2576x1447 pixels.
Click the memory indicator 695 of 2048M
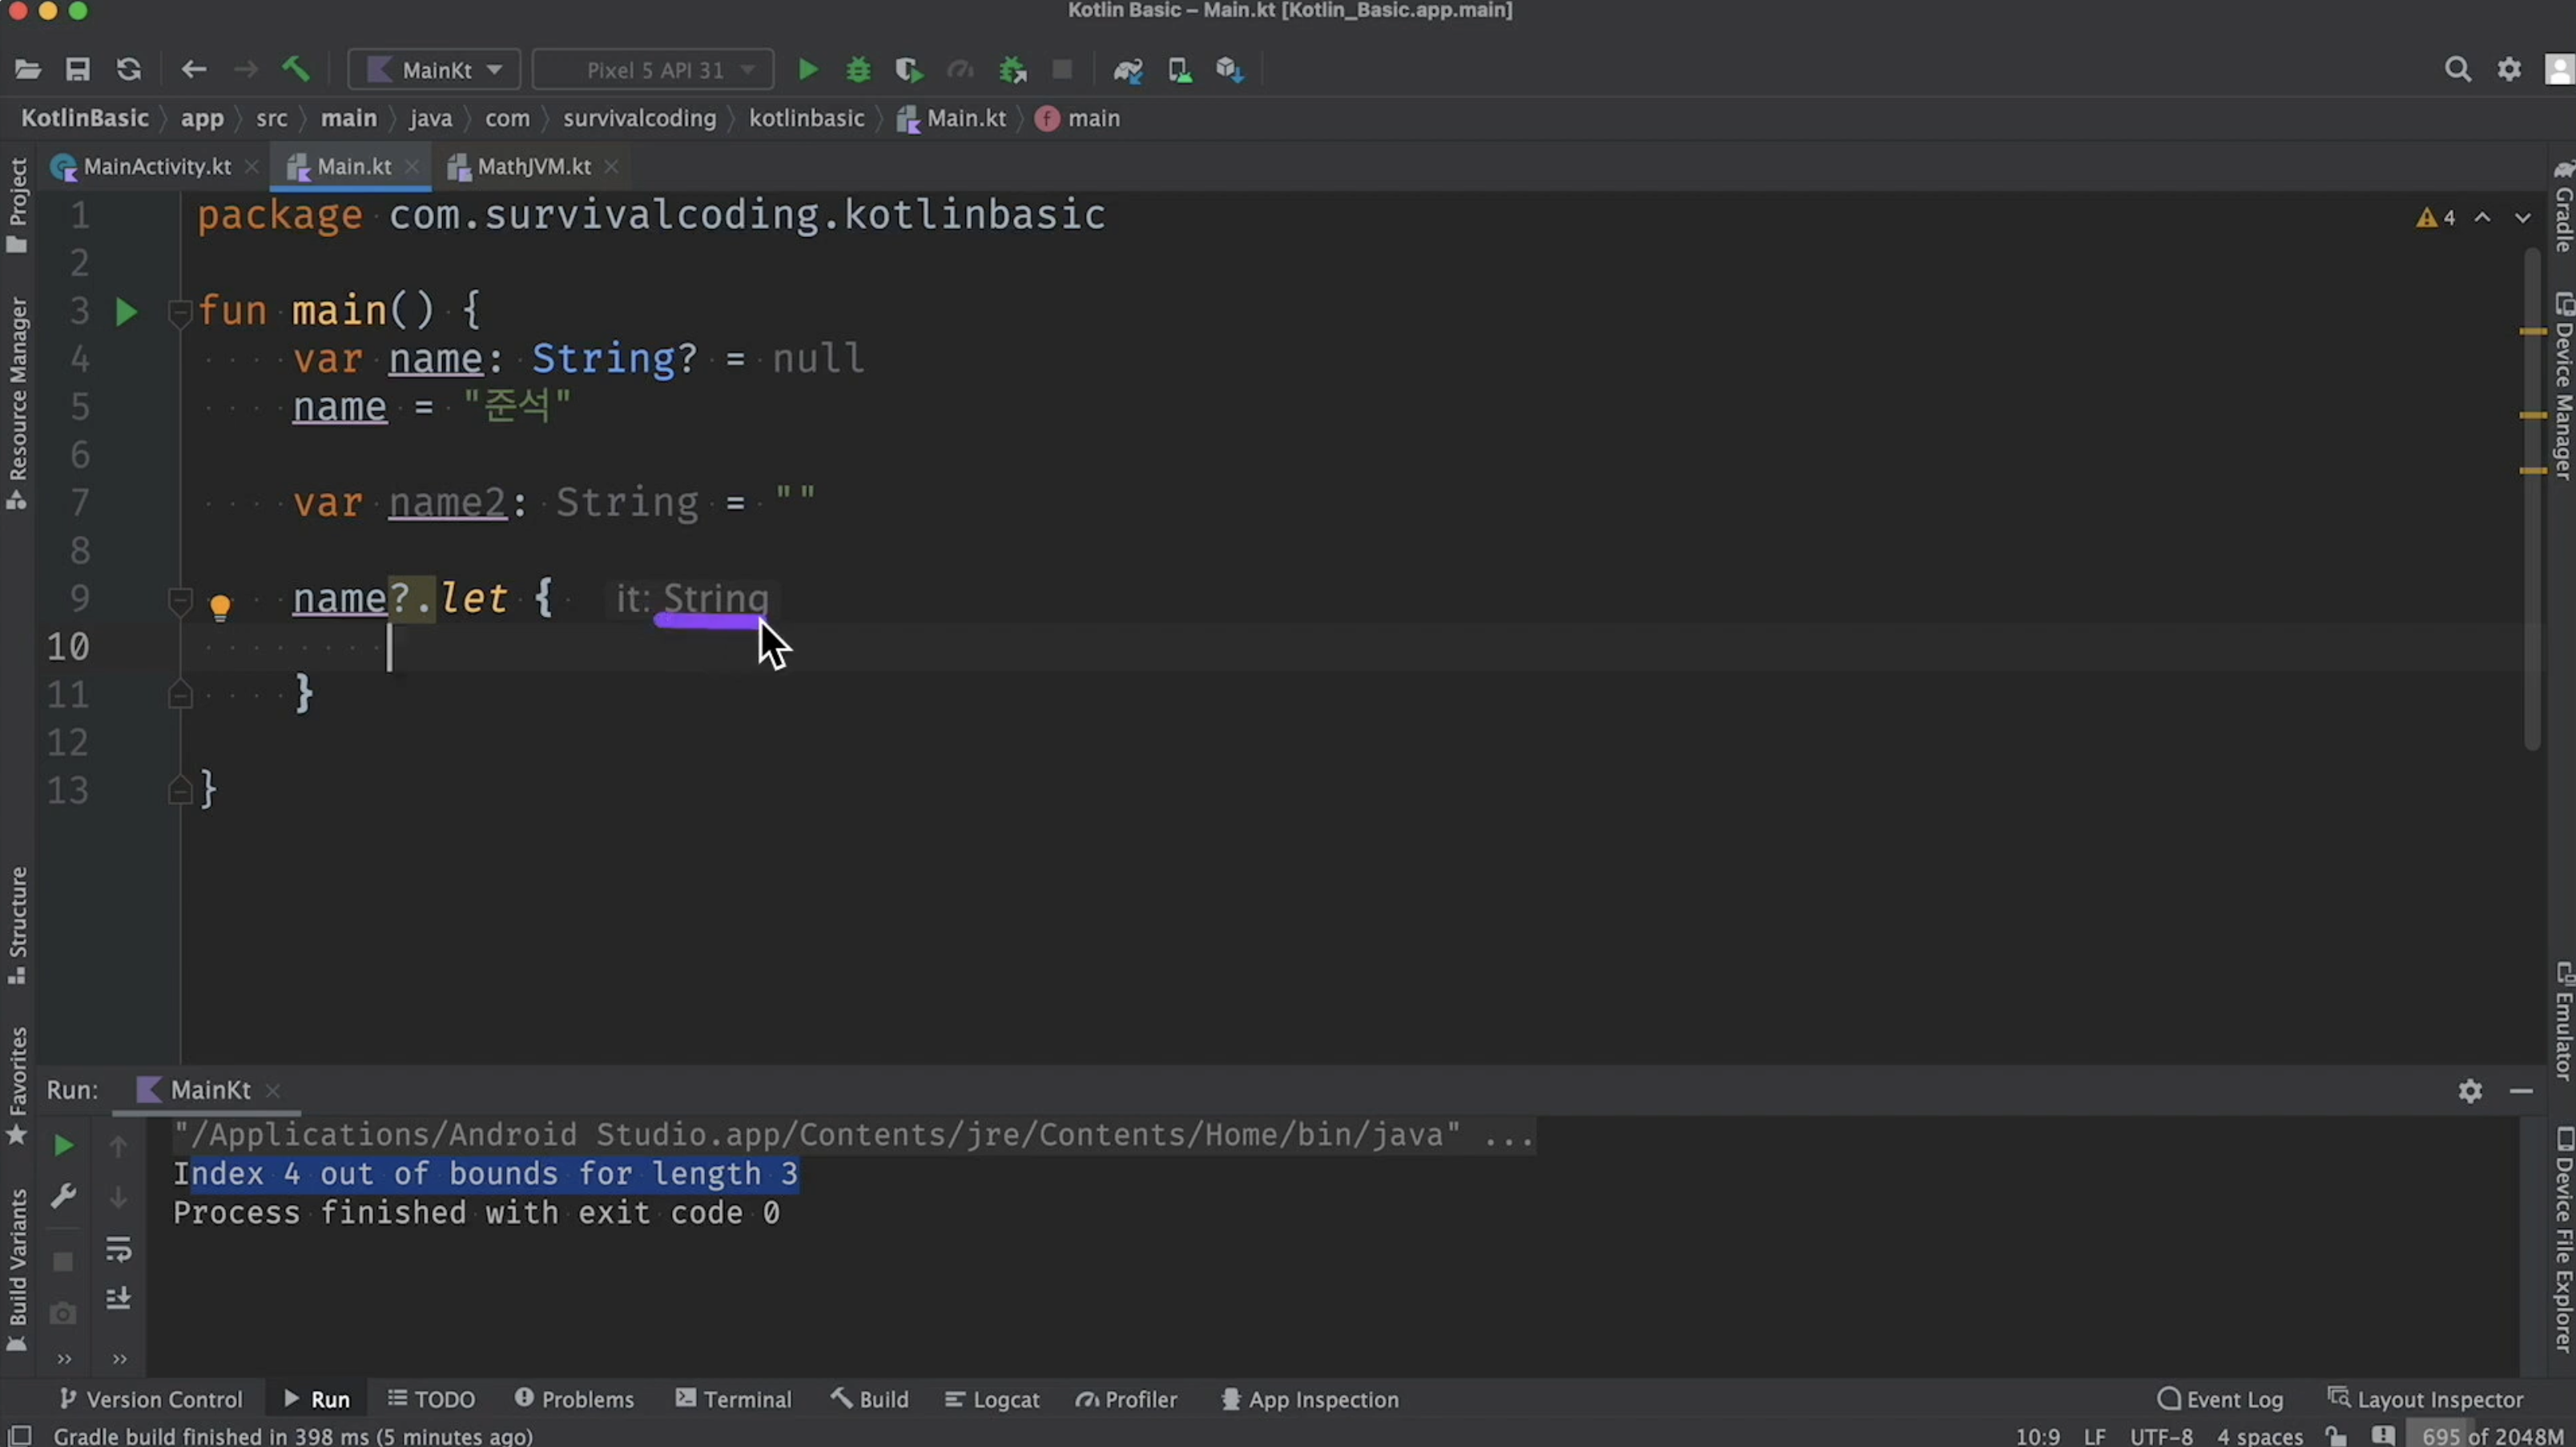[x=2491, y=1436]
